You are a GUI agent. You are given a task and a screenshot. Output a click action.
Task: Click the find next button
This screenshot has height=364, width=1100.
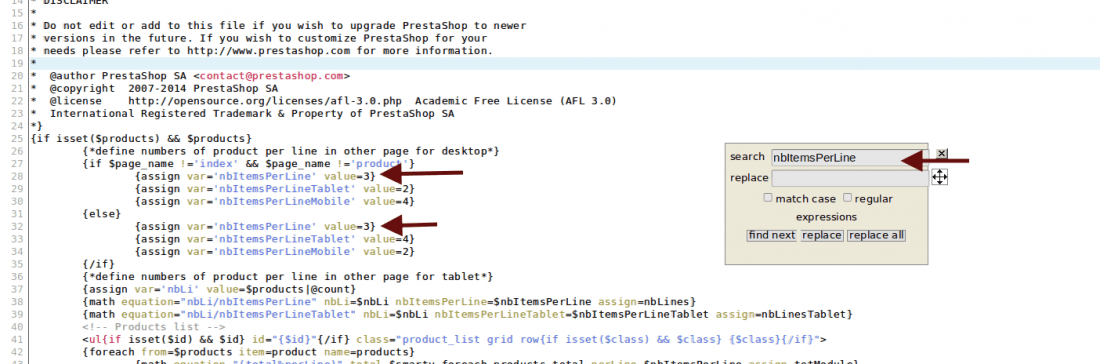[772, 235]
